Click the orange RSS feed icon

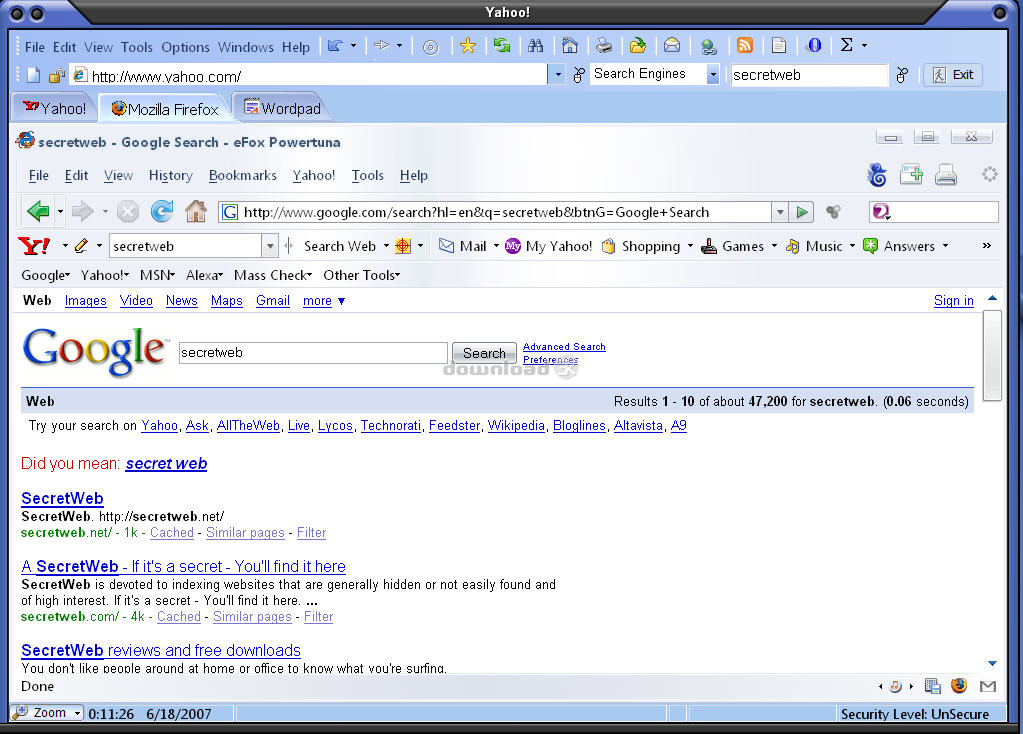pyautogui.click(x=744, y=46)
